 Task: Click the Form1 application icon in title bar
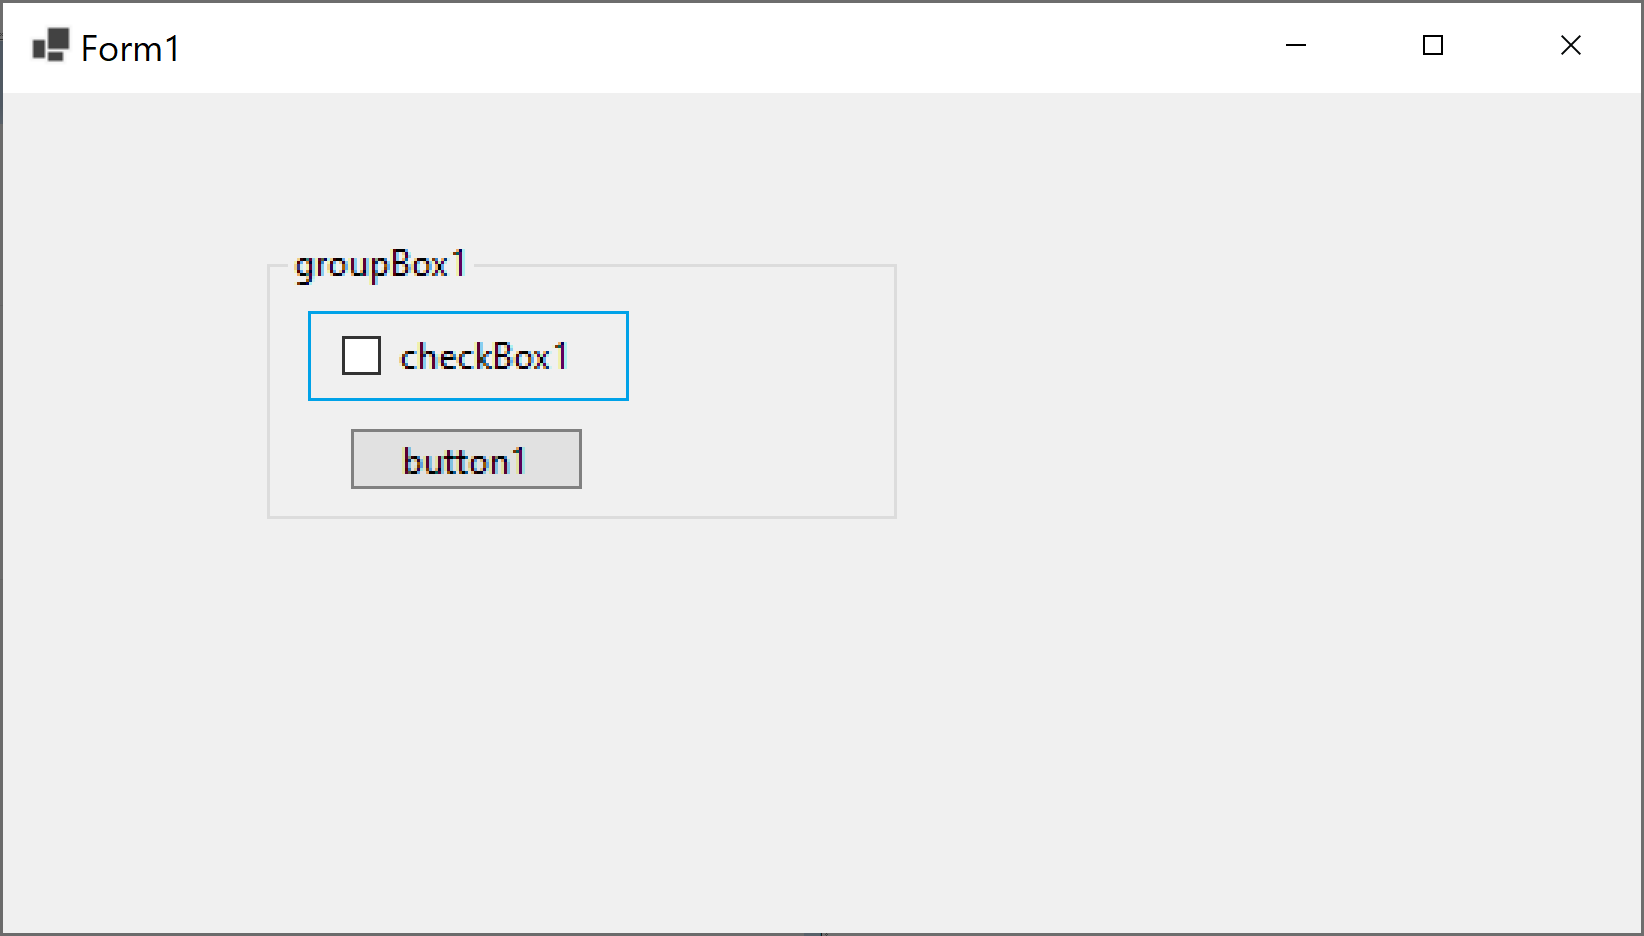(49, 45)
